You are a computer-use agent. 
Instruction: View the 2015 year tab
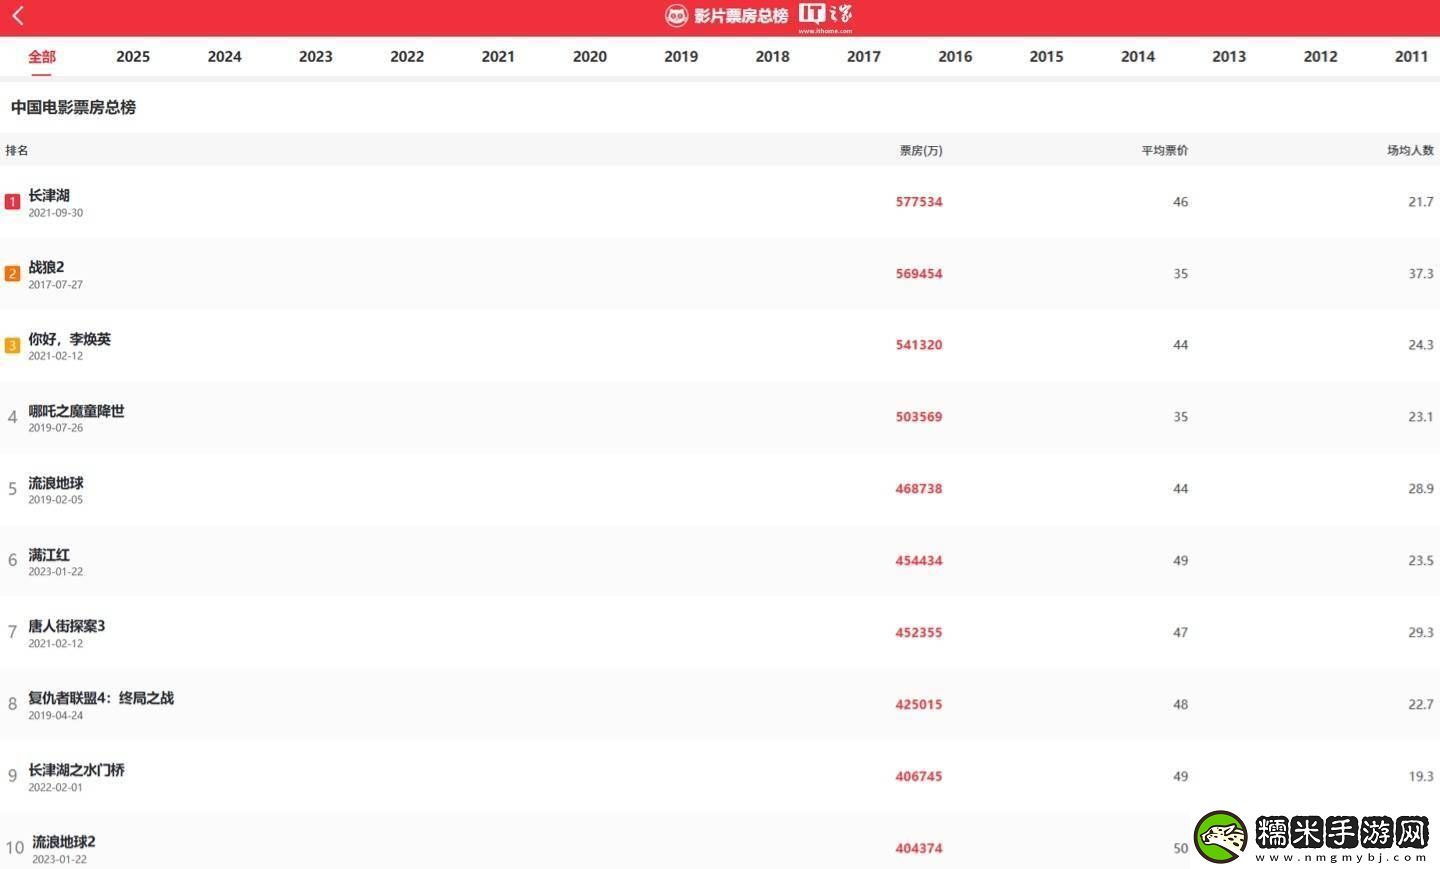coord(1047,57)
